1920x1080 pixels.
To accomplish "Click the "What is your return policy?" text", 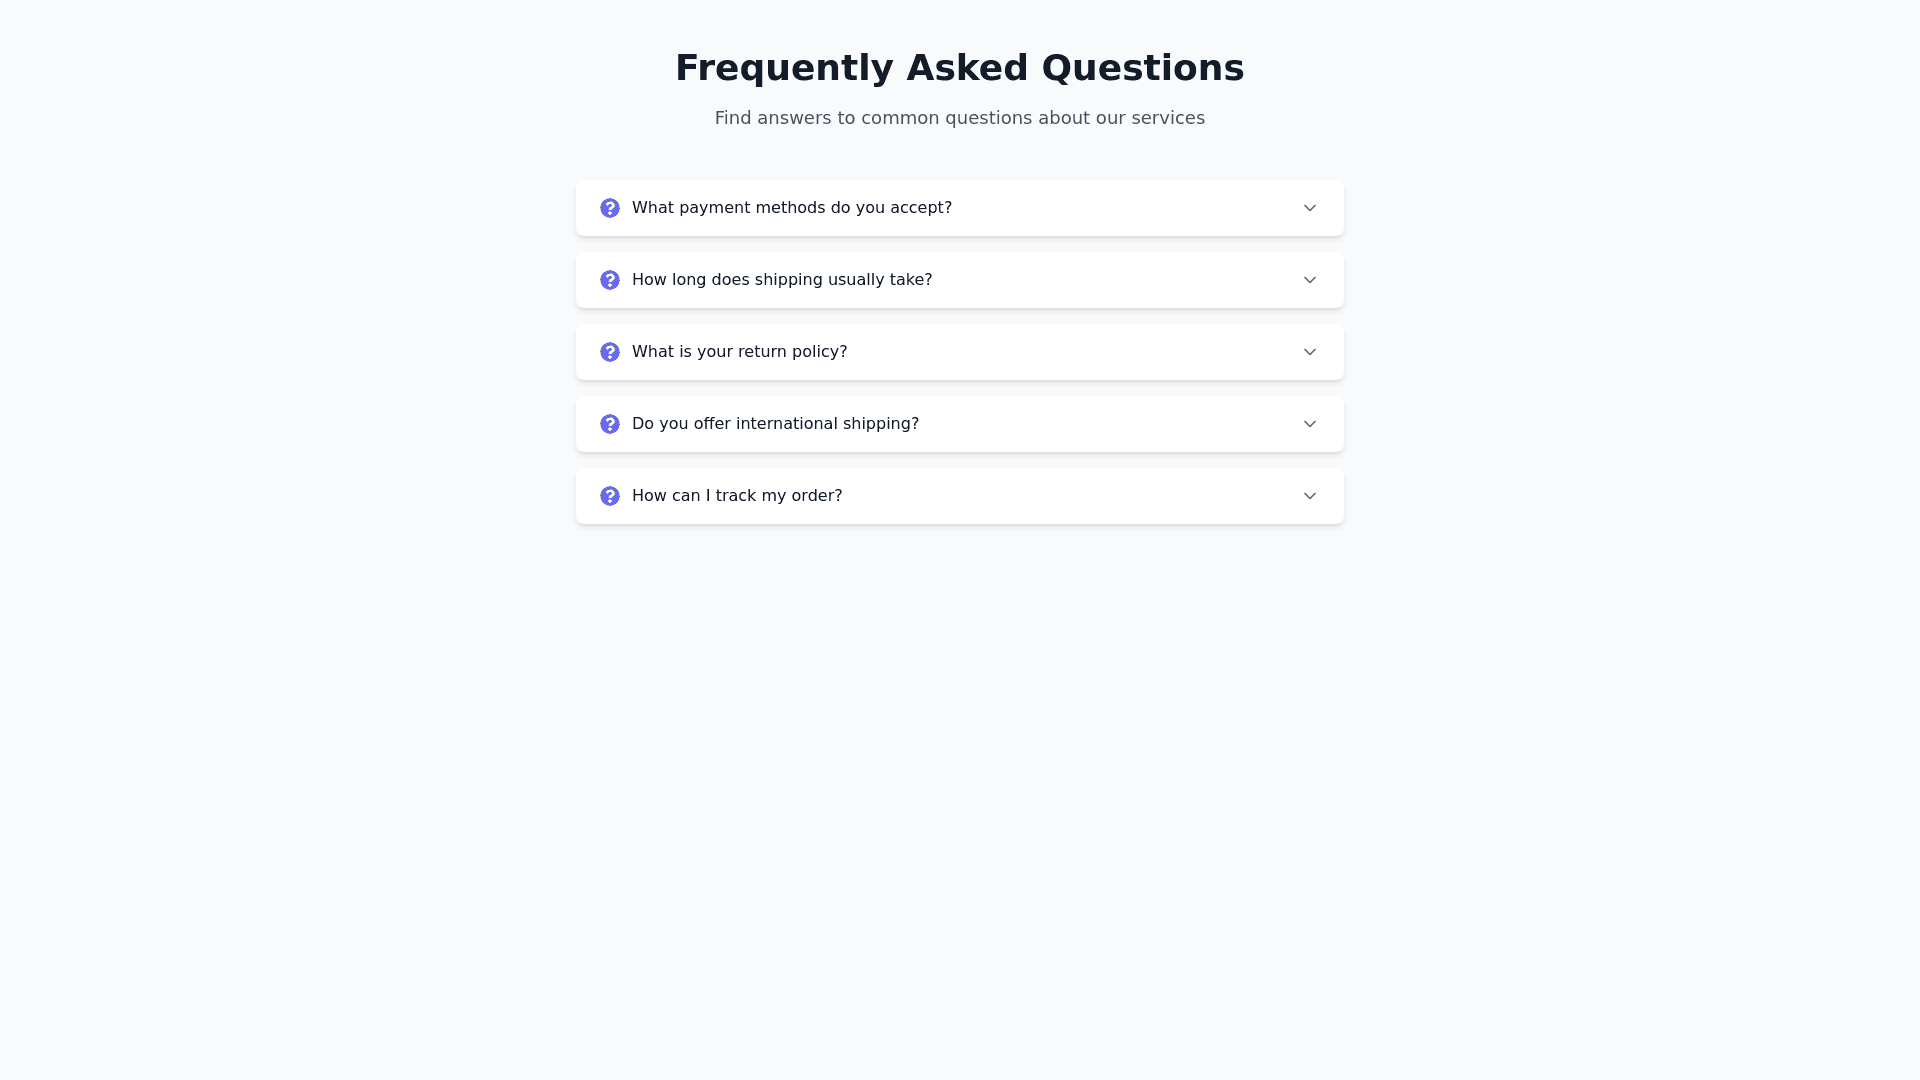I will (x=739, y=352).
